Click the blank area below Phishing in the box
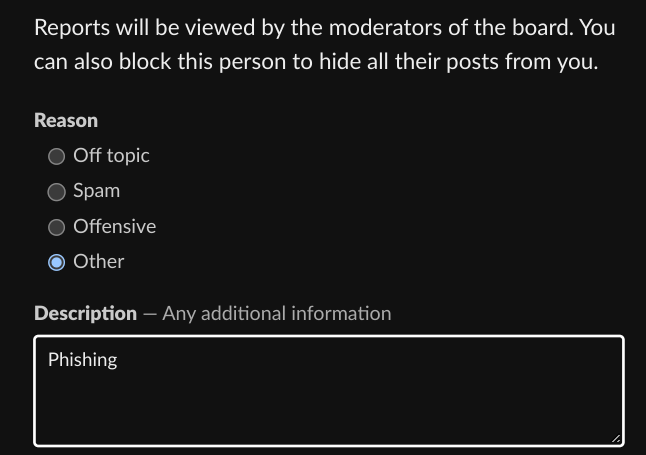The image size is (646, 455). click(328, 410)
